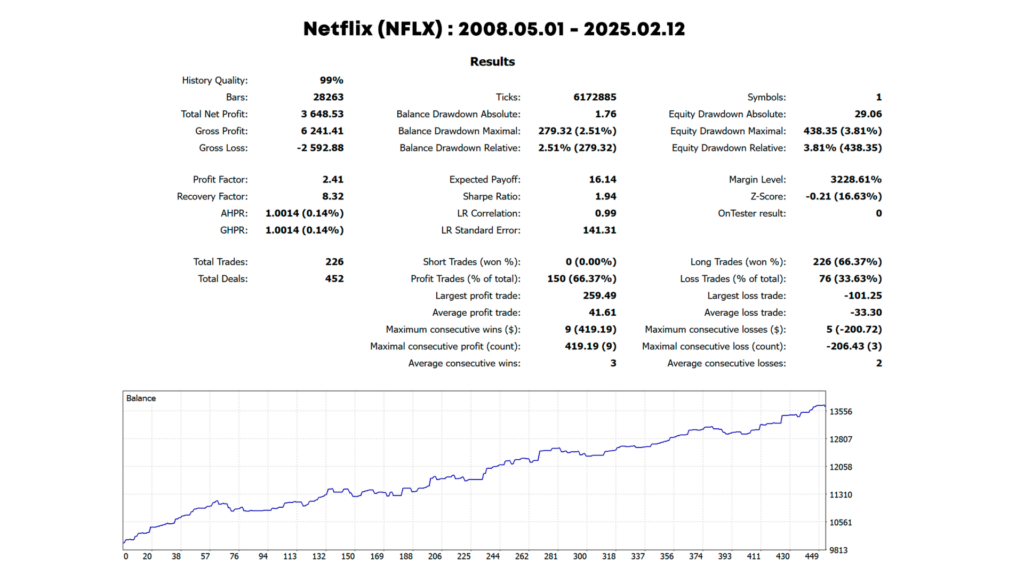This screenshot has height=576, width=1024.
Task: Click the History Quality value 99%
Action: coord(331,80)
